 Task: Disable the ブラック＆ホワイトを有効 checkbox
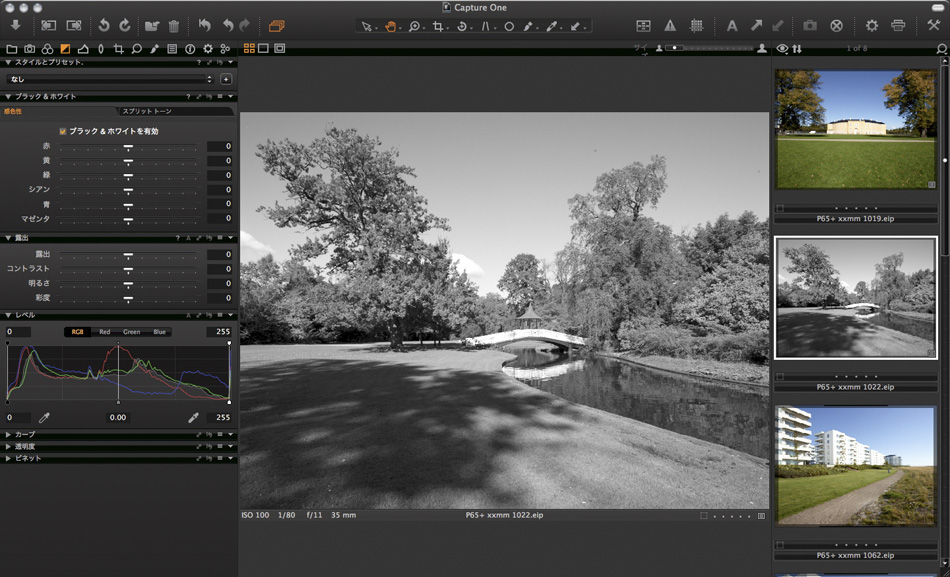pos(62,131)
